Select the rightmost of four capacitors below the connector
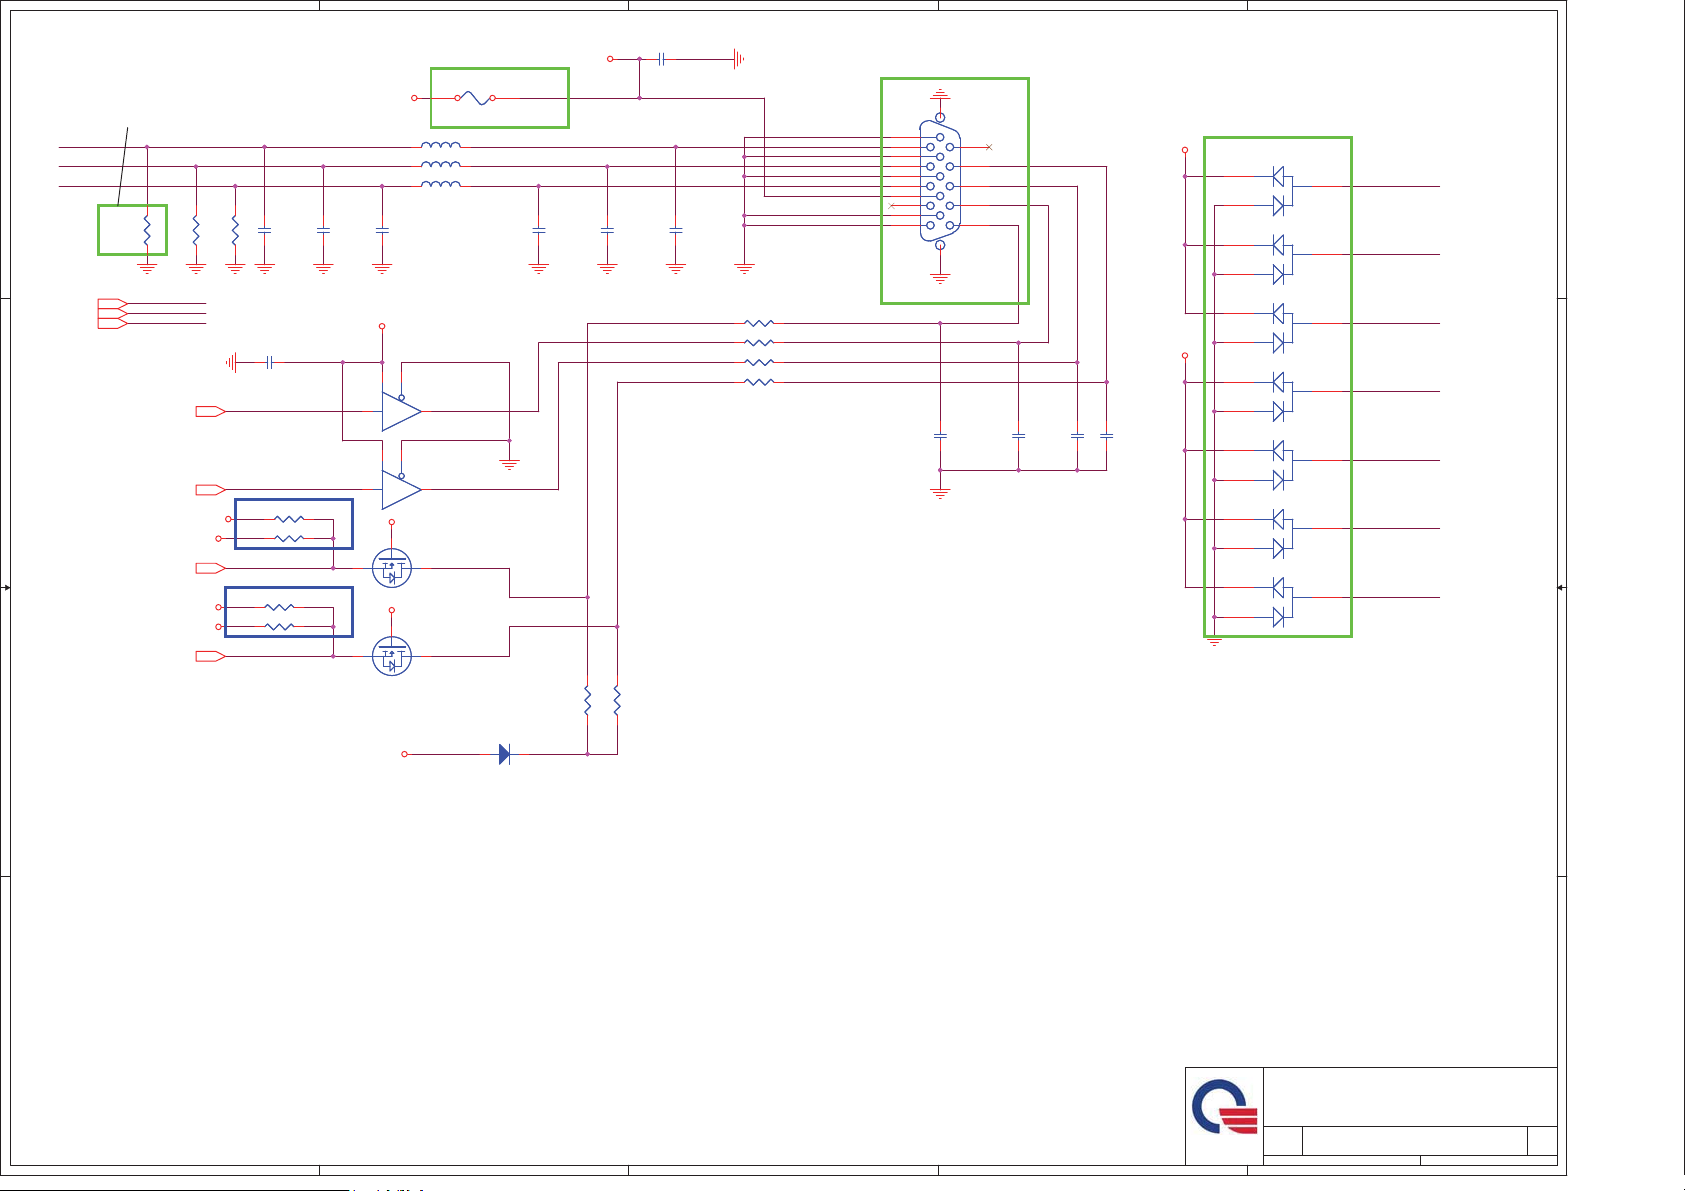The height and width of the screenshot is (1191, 1685). (x=1106, y=436)
